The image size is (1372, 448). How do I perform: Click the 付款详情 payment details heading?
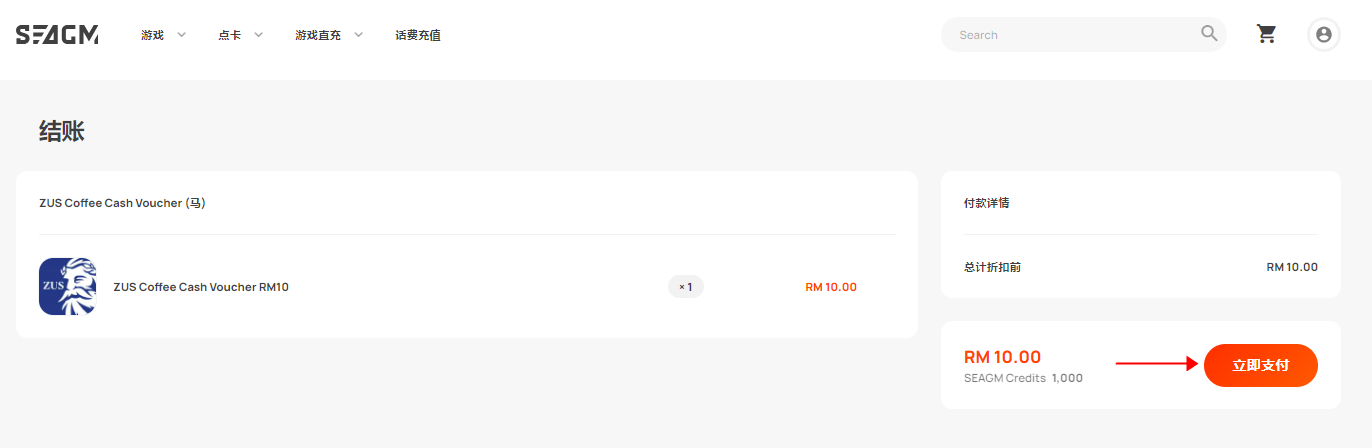coord(986,203)
